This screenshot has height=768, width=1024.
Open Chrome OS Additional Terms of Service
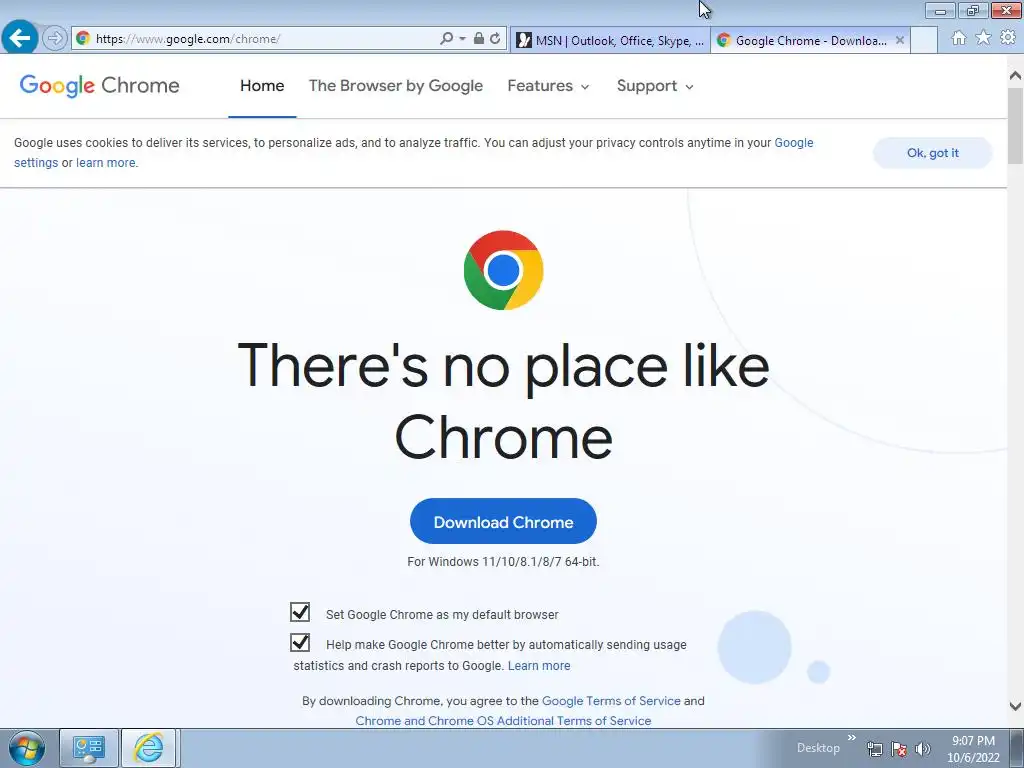(x=504, y=721)
